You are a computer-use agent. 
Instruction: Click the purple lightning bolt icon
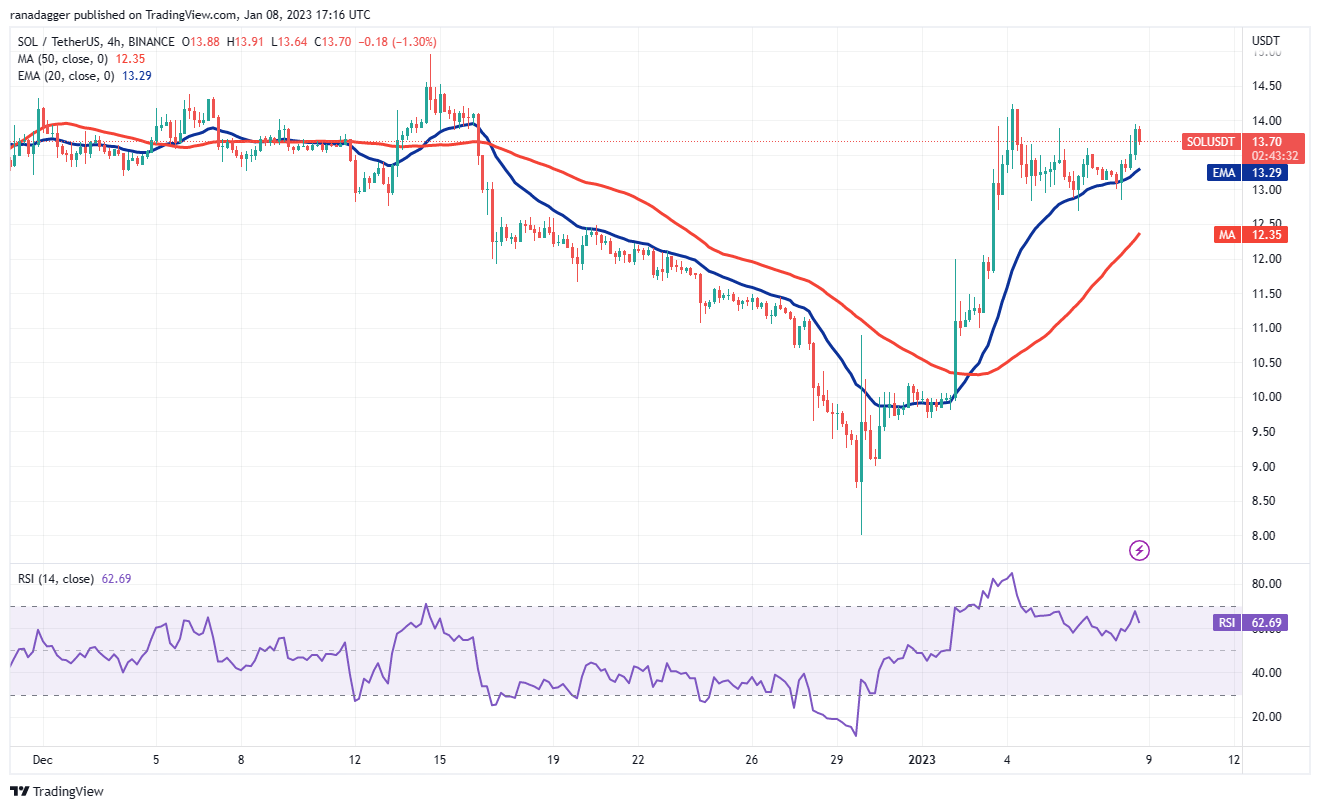click(1139, 550)
